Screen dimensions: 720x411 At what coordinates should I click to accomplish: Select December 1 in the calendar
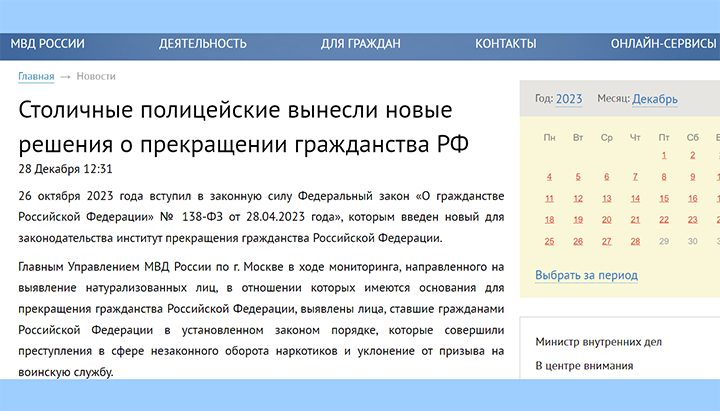[664, 155]
